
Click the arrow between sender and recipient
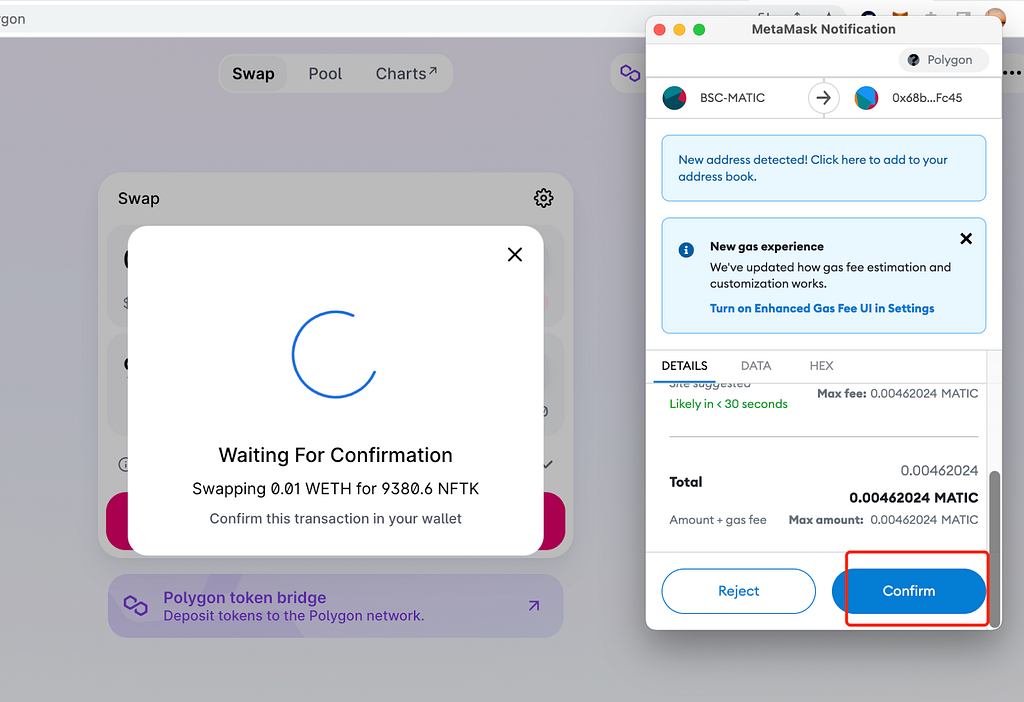(824, 98)
